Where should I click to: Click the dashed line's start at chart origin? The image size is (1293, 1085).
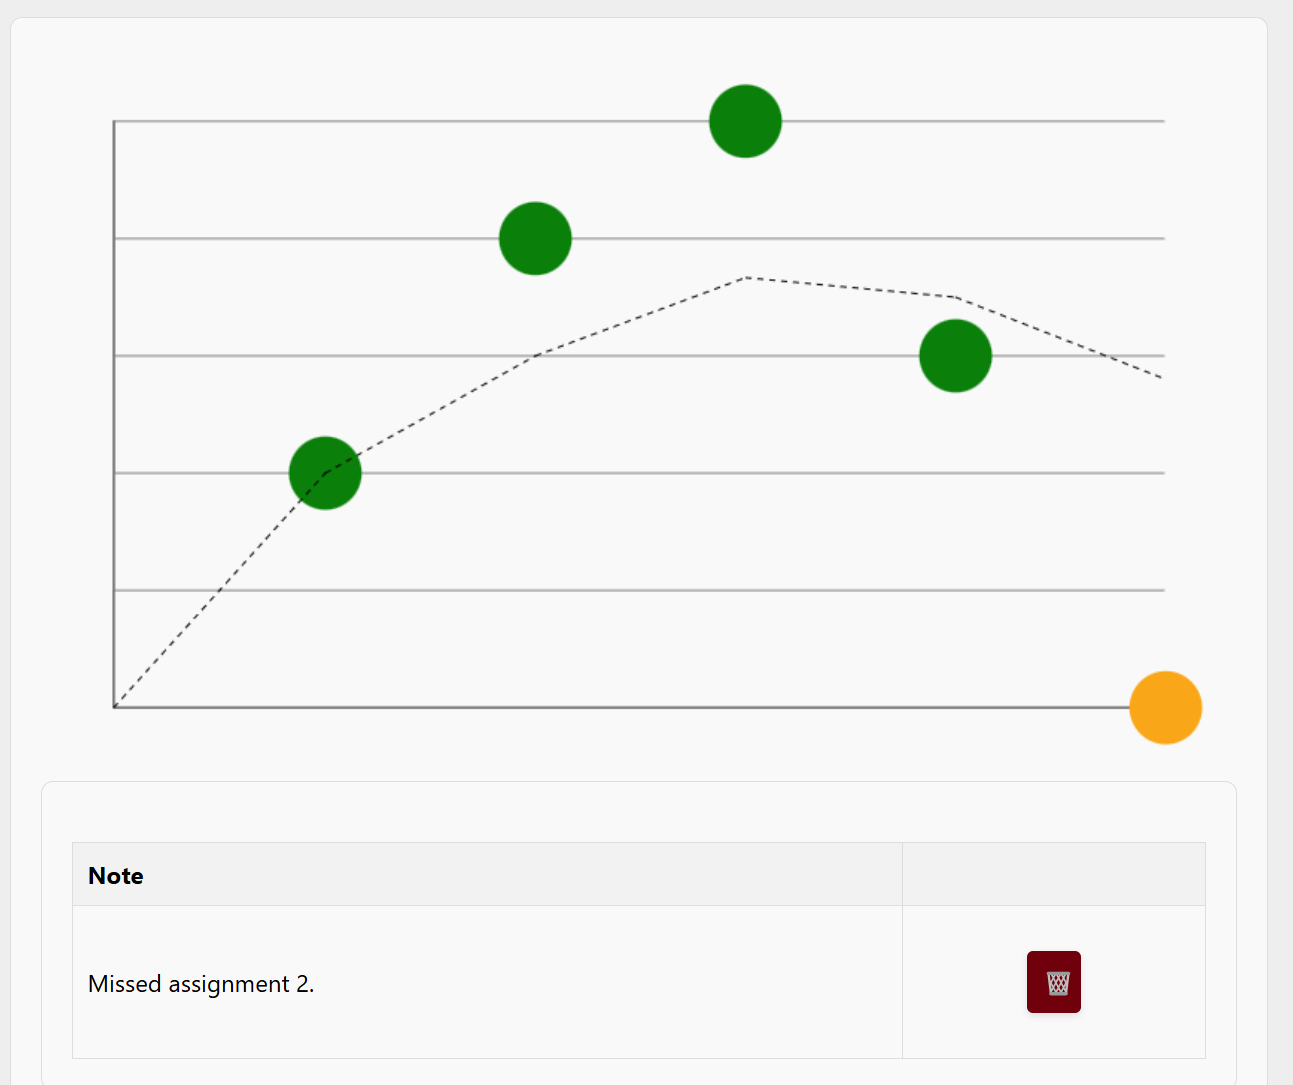(x=116, y=706)
